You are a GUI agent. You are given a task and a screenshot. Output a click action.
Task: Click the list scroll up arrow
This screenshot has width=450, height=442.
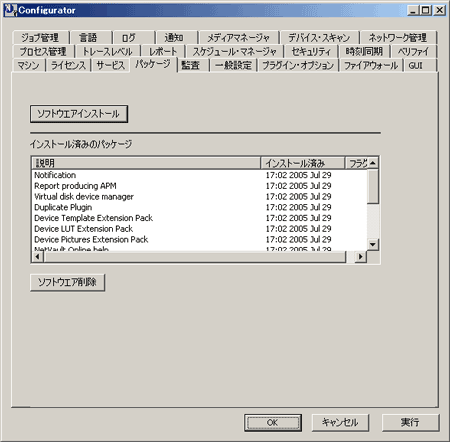[x=373, y=163]
